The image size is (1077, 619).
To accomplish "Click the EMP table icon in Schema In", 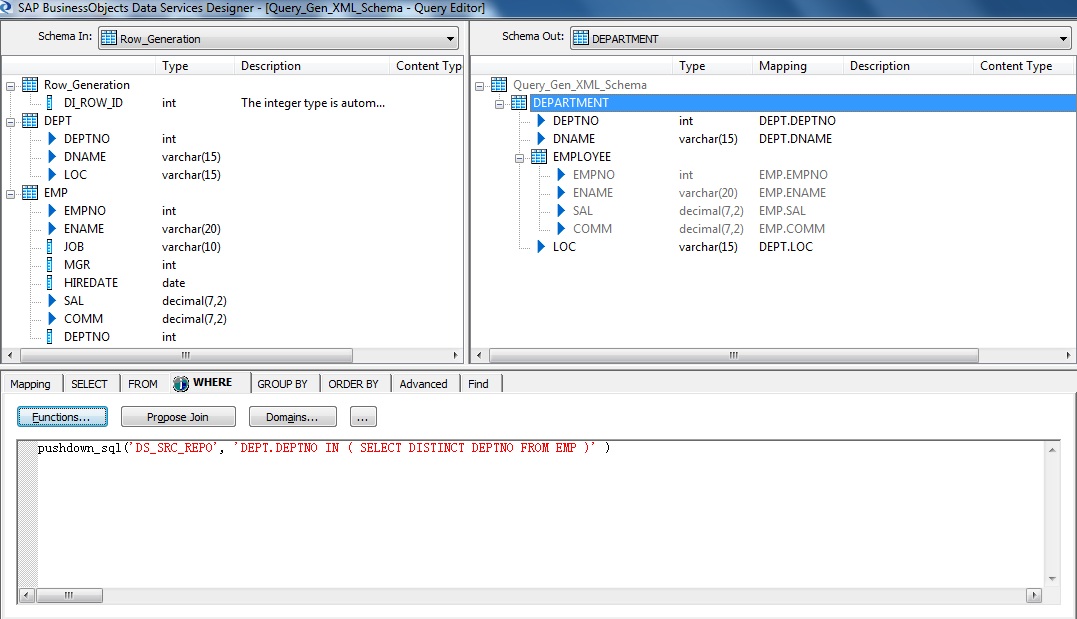I will point(30,192).
